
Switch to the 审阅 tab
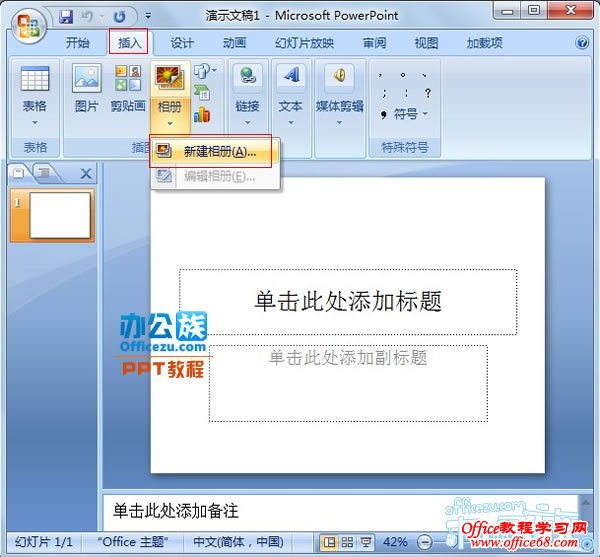point(374,42)
